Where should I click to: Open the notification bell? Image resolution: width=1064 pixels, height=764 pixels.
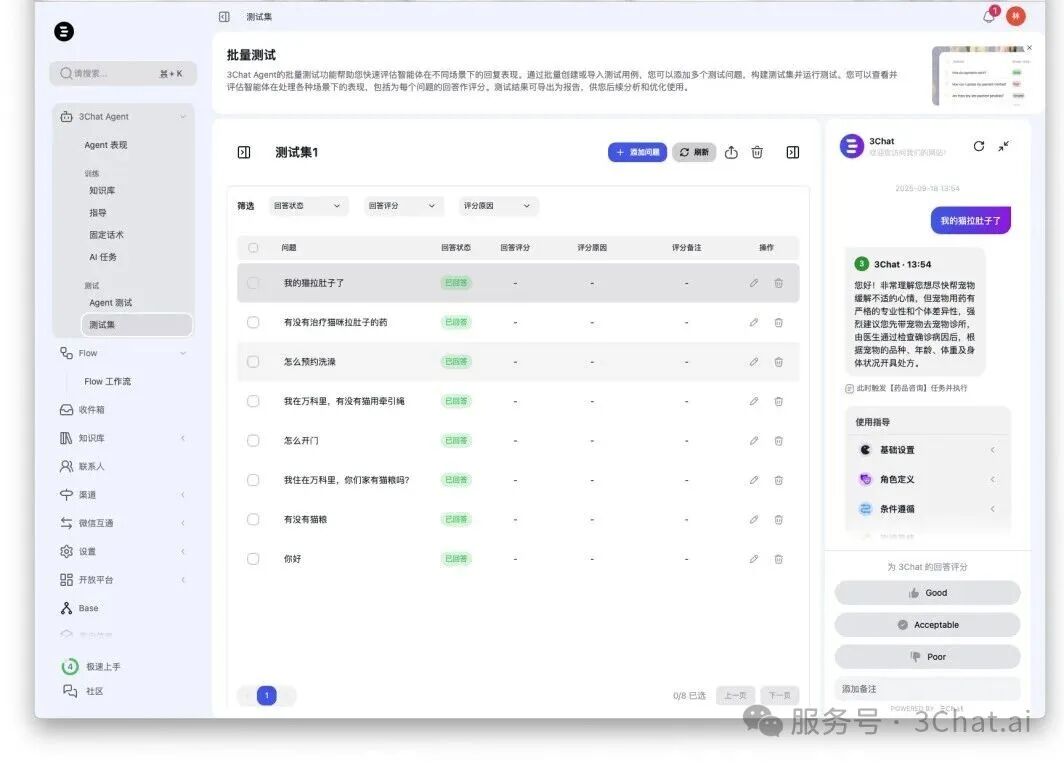point(989,16)
